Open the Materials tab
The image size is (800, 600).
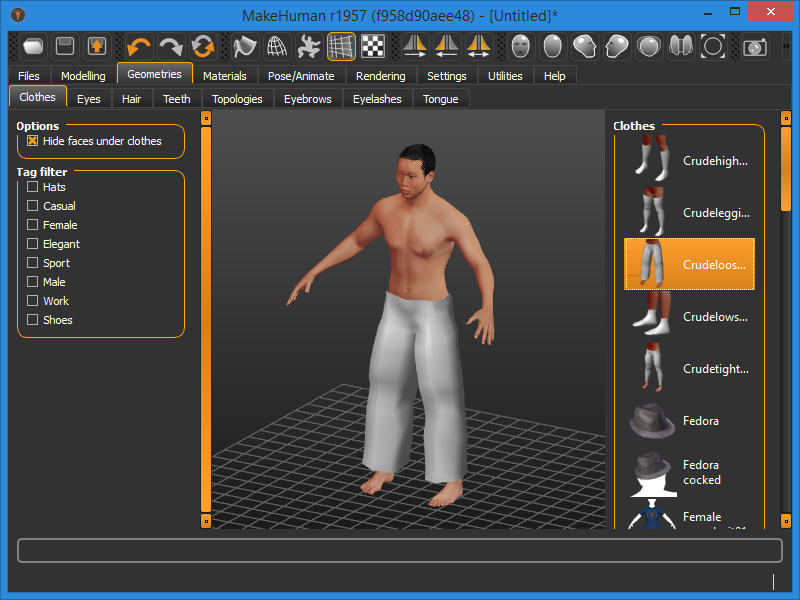coord(224,76)
